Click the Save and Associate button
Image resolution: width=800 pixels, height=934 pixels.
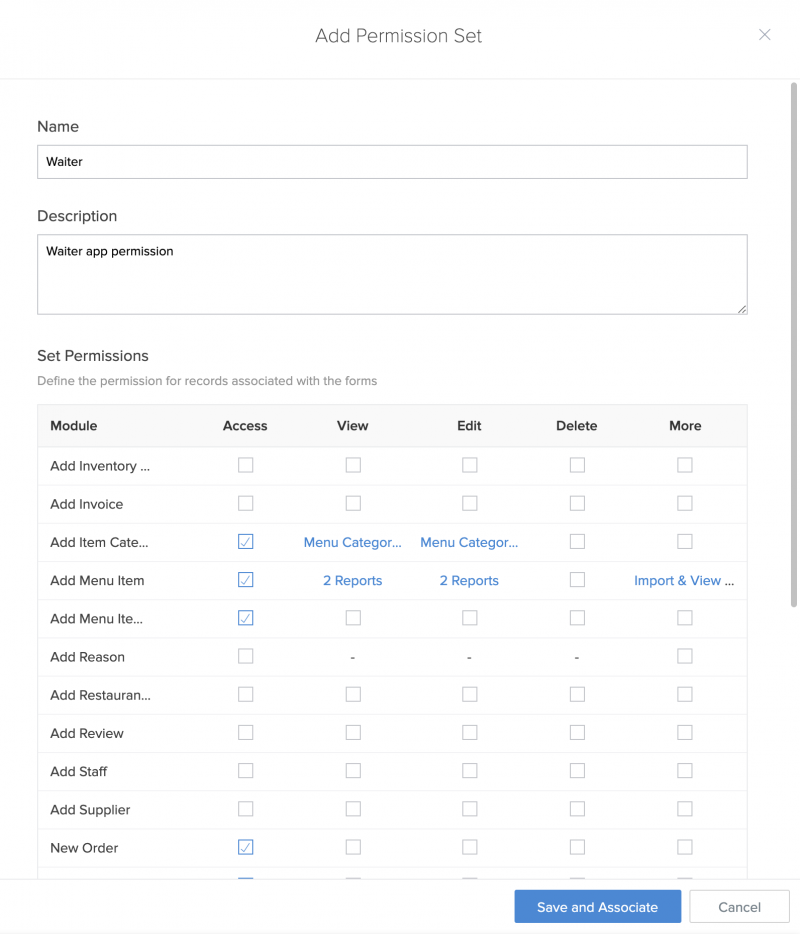[x=597, y=907]
